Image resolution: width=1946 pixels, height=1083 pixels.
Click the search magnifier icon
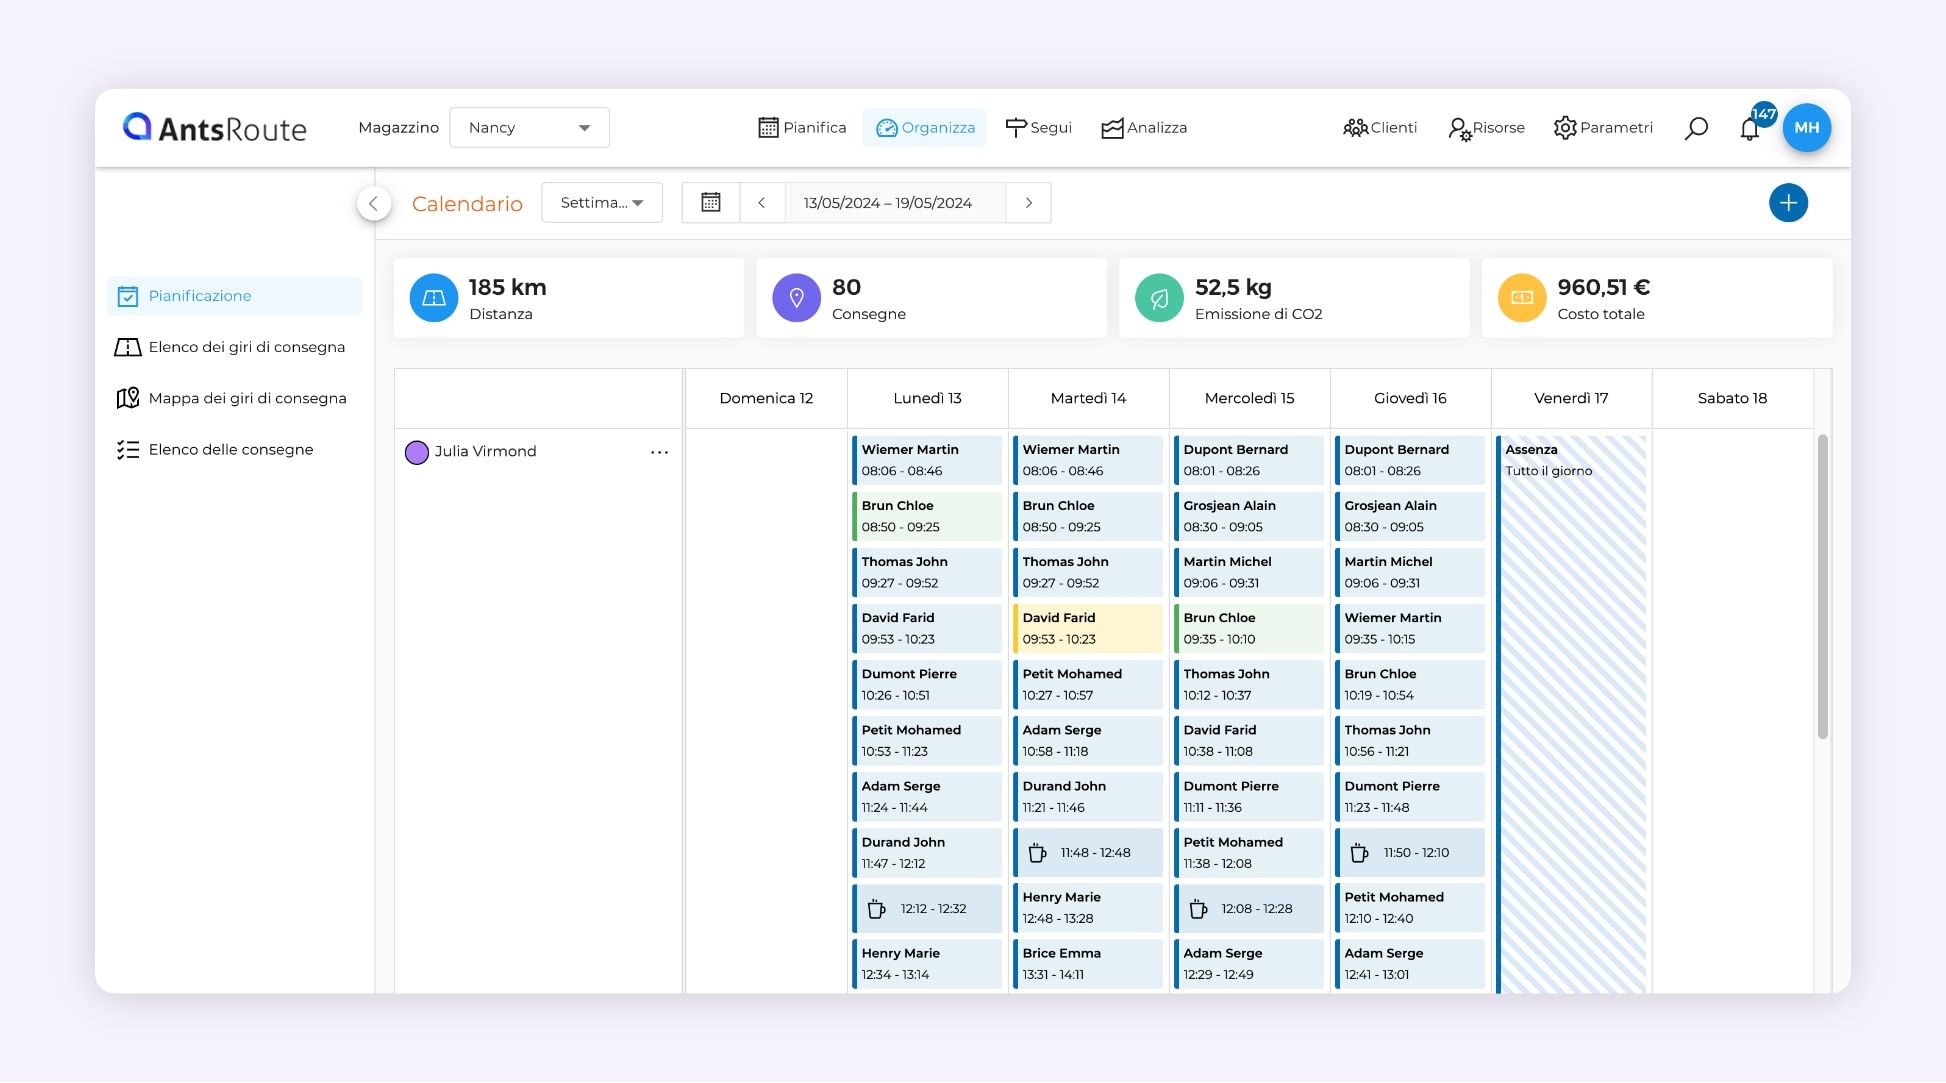[x=1696, y=128]
